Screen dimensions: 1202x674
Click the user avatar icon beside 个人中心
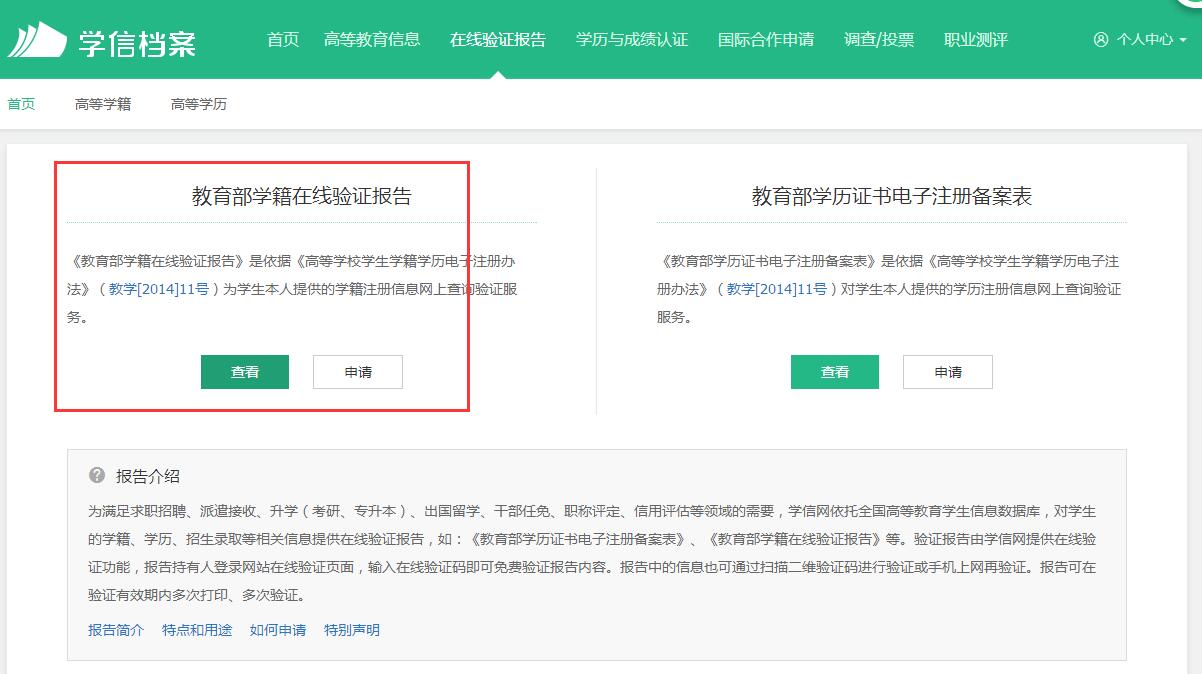[x=1101, y=40]
